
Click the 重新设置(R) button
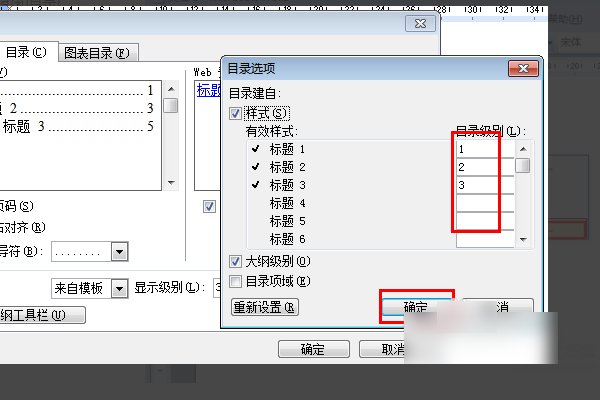click(265, 307)
